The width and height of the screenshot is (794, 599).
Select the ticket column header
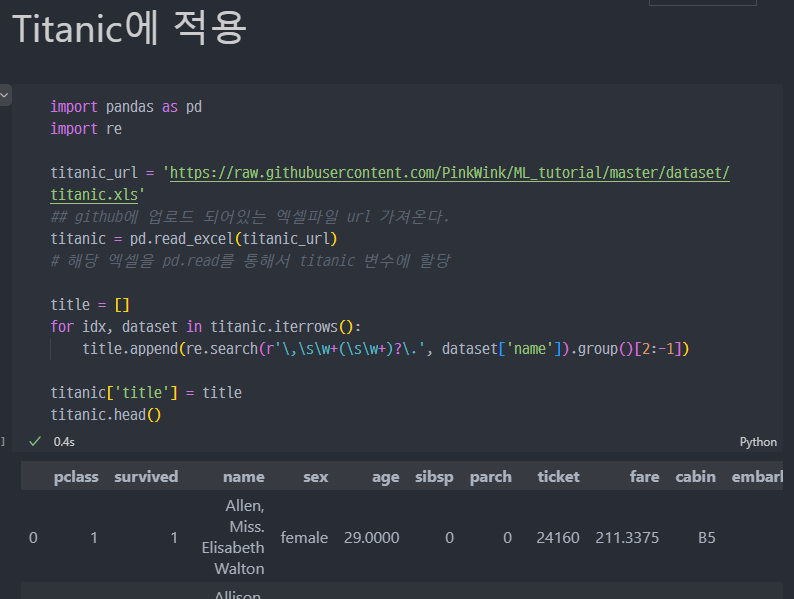[x=558, y=477]
